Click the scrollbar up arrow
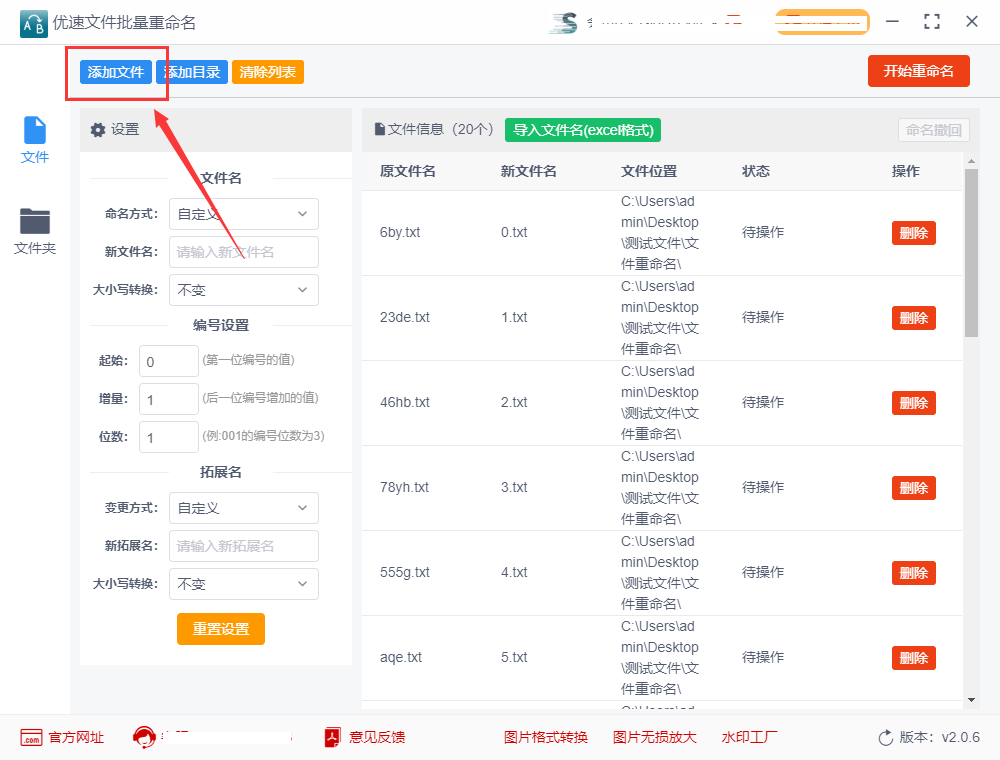The height and width of the screenshot is (760, 1000). coord(971,161)
